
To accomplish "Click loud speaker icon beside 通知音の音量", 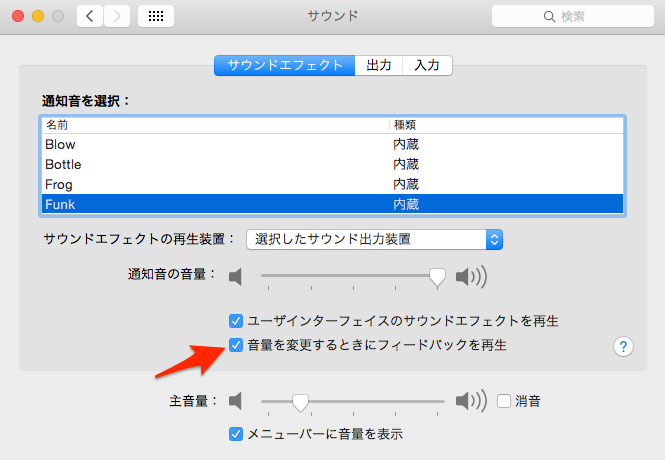I will [x=471, y=277].
